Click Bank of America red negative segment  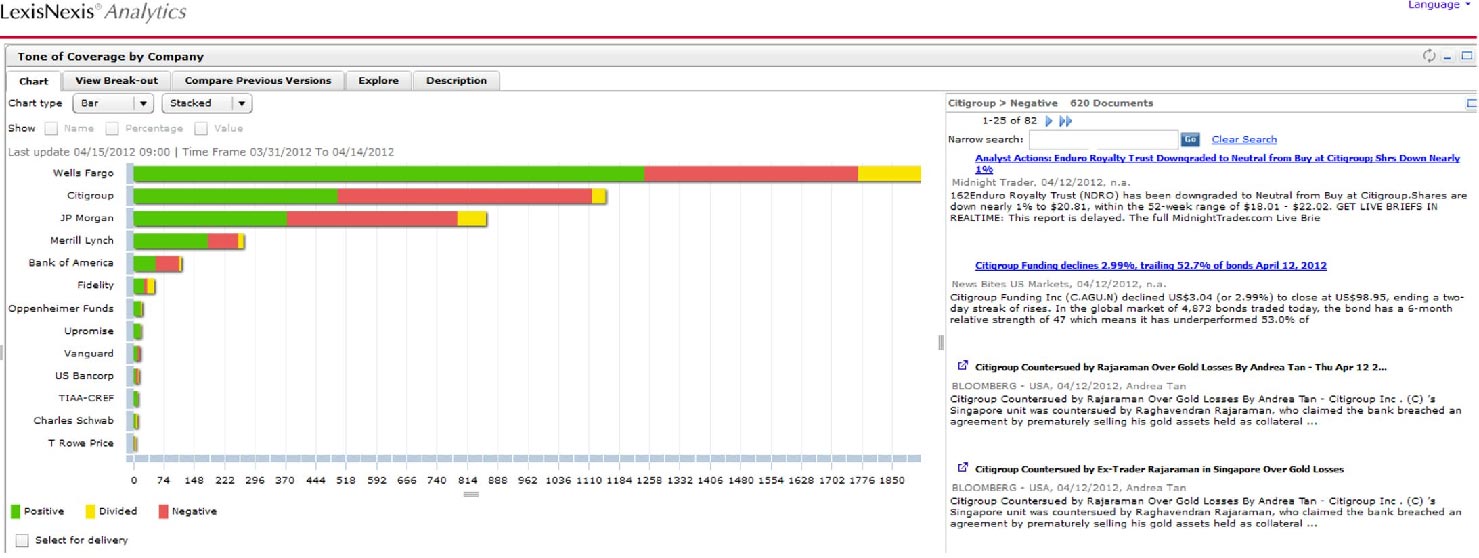(x=168, y=264)
